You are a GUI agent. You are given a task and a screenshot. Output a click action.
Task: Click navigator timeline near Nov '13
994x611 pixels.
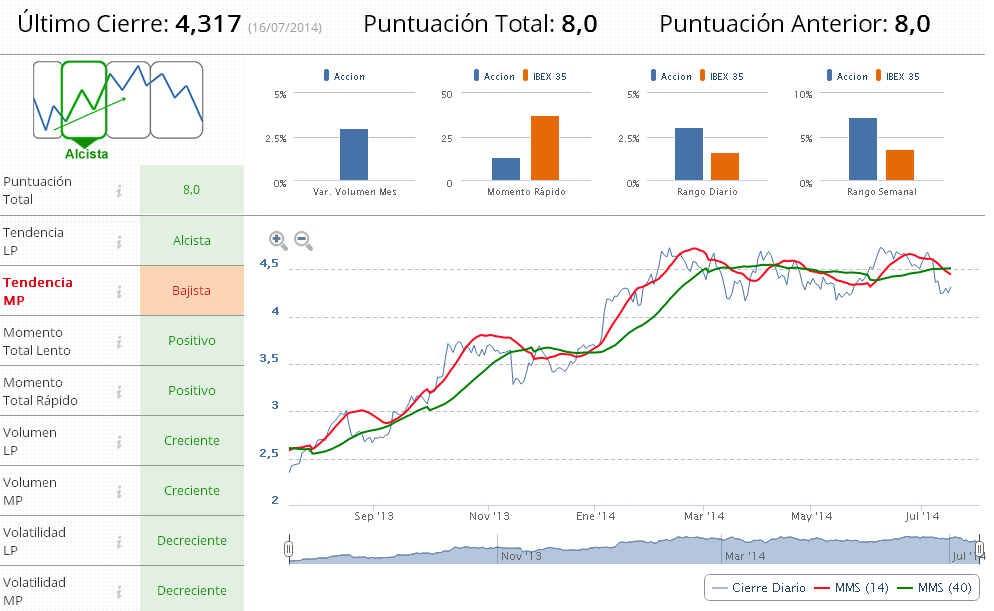tap(521, 556)
